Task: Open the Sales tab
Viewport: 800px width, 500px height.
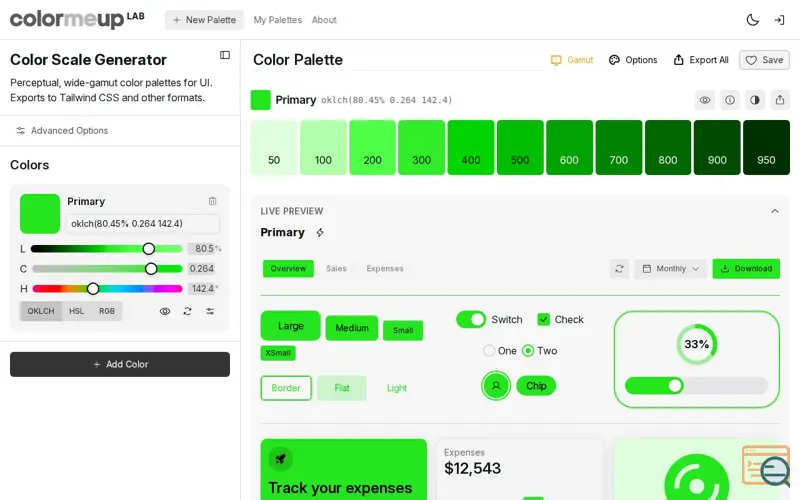Action: click(x=336, y=268)
